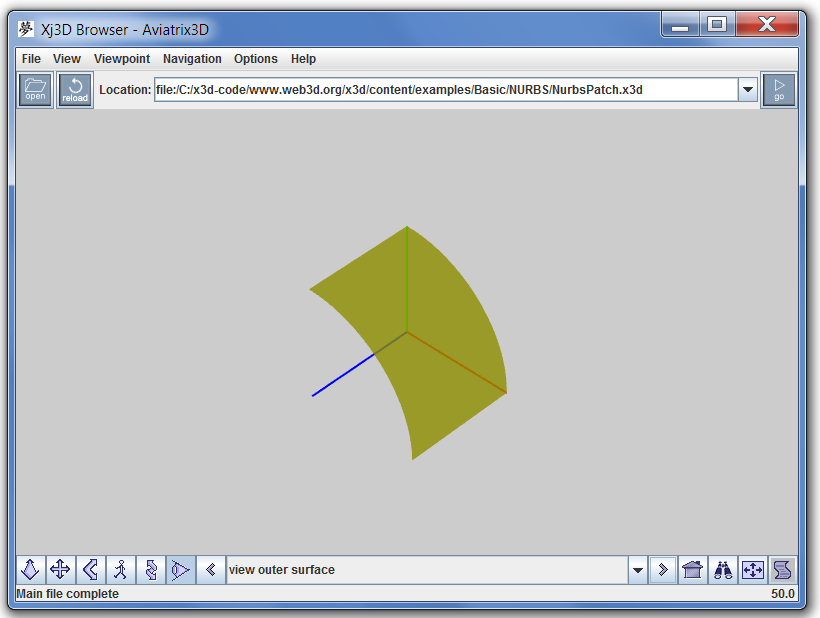Viewport: 820px width, 618px height.
Task: Select the Tilt navigation mode icon
Action: point(90,570)
